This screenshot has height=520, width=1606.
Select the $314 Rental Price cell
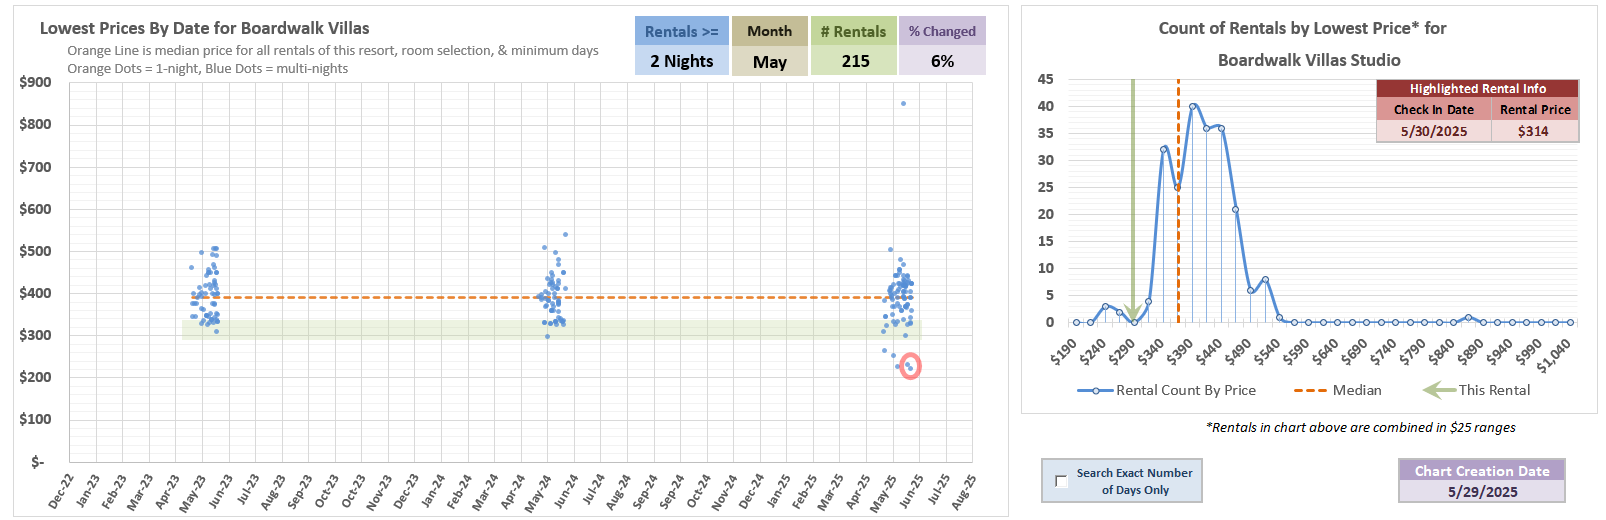click(1533, 131)
